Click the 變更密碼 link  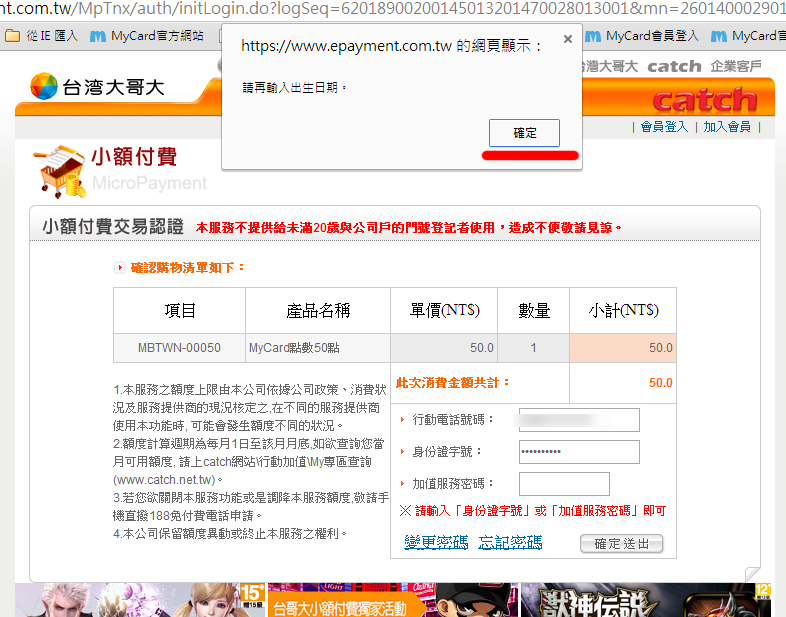pyautogui.click(x=436, y=542)
